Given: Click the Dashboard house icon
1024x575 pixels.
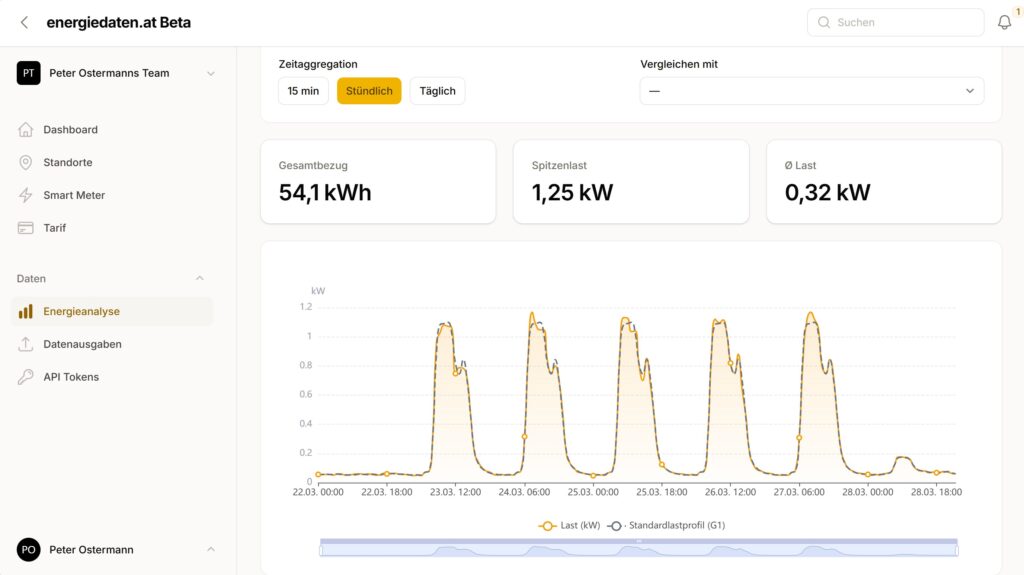Looking at the screenshot, I should pos(26,130).
